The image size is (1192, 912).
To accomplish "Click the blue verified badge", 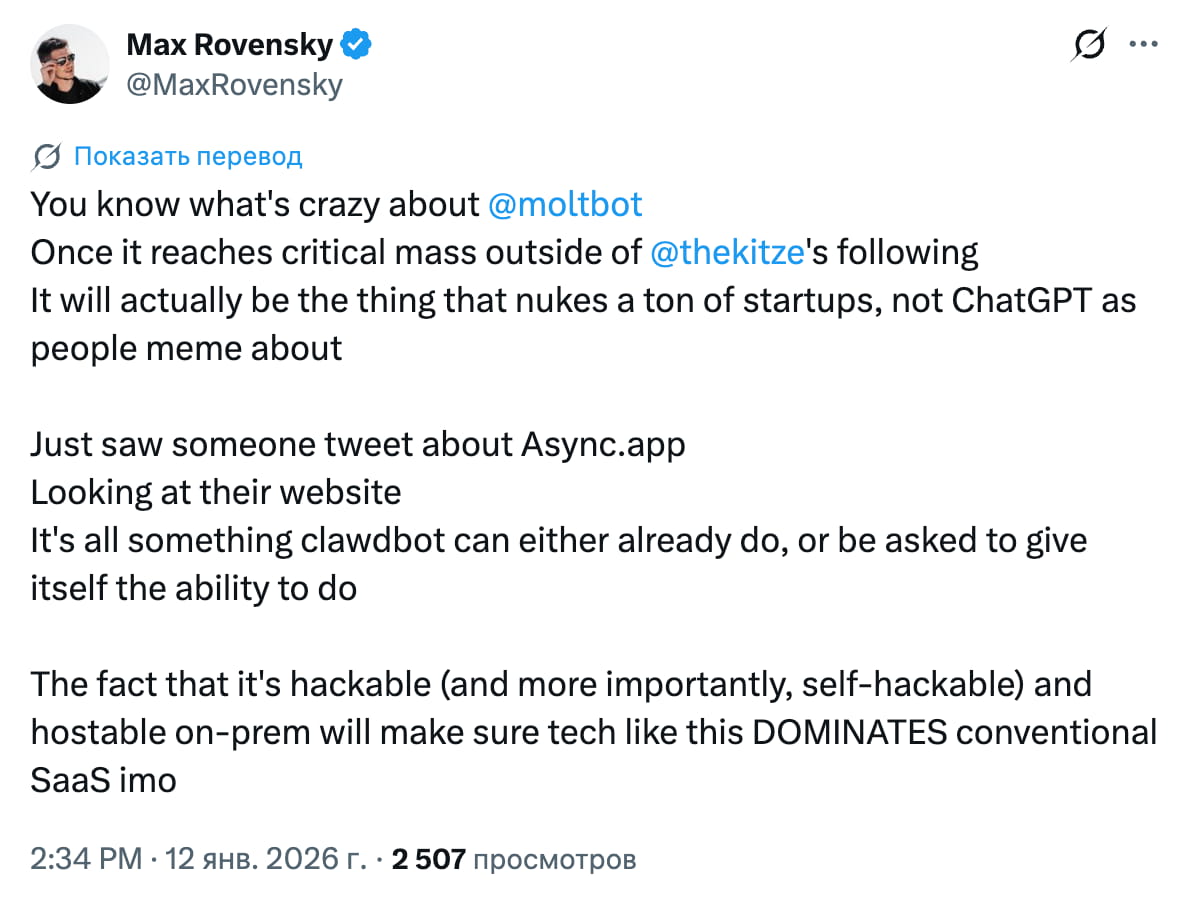I will (357, 44).
